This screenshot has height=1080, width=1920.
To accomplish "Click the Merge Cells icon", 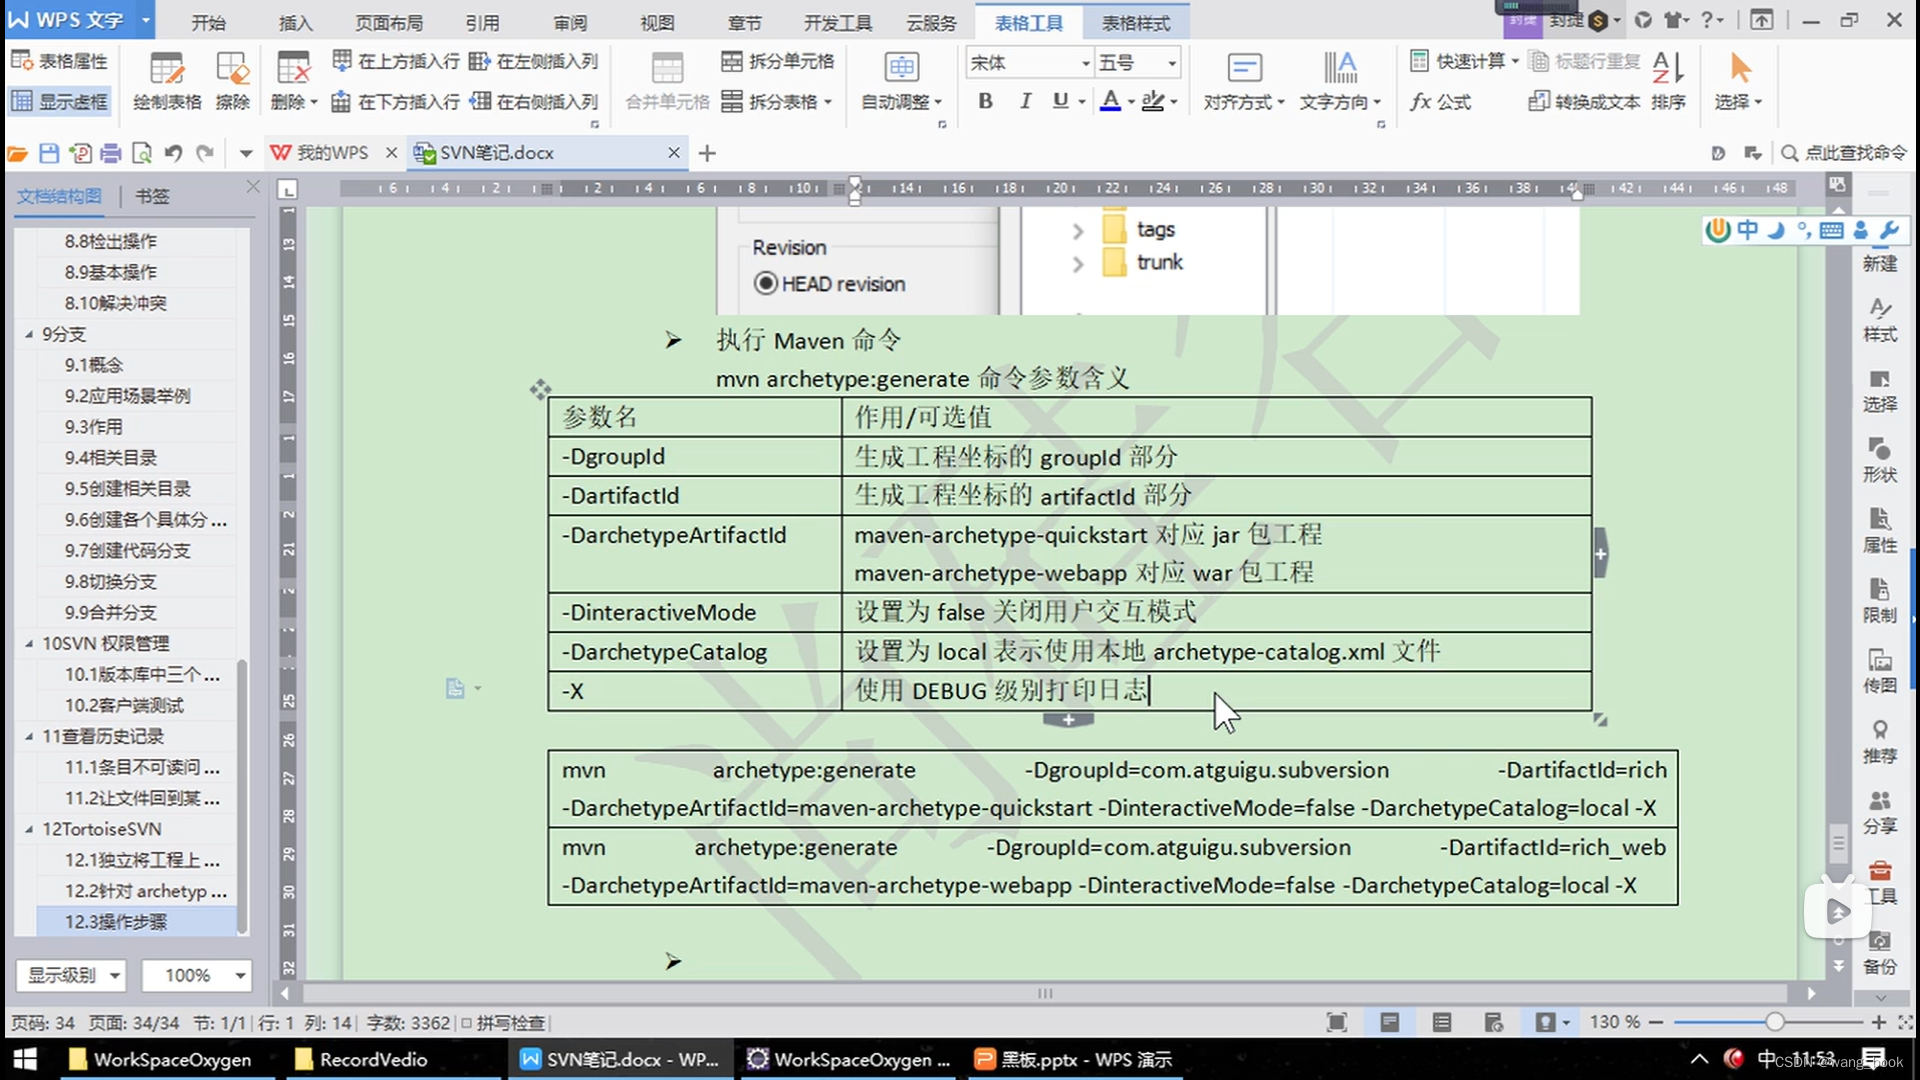I will pyautogui.click(x=667, y=80).
